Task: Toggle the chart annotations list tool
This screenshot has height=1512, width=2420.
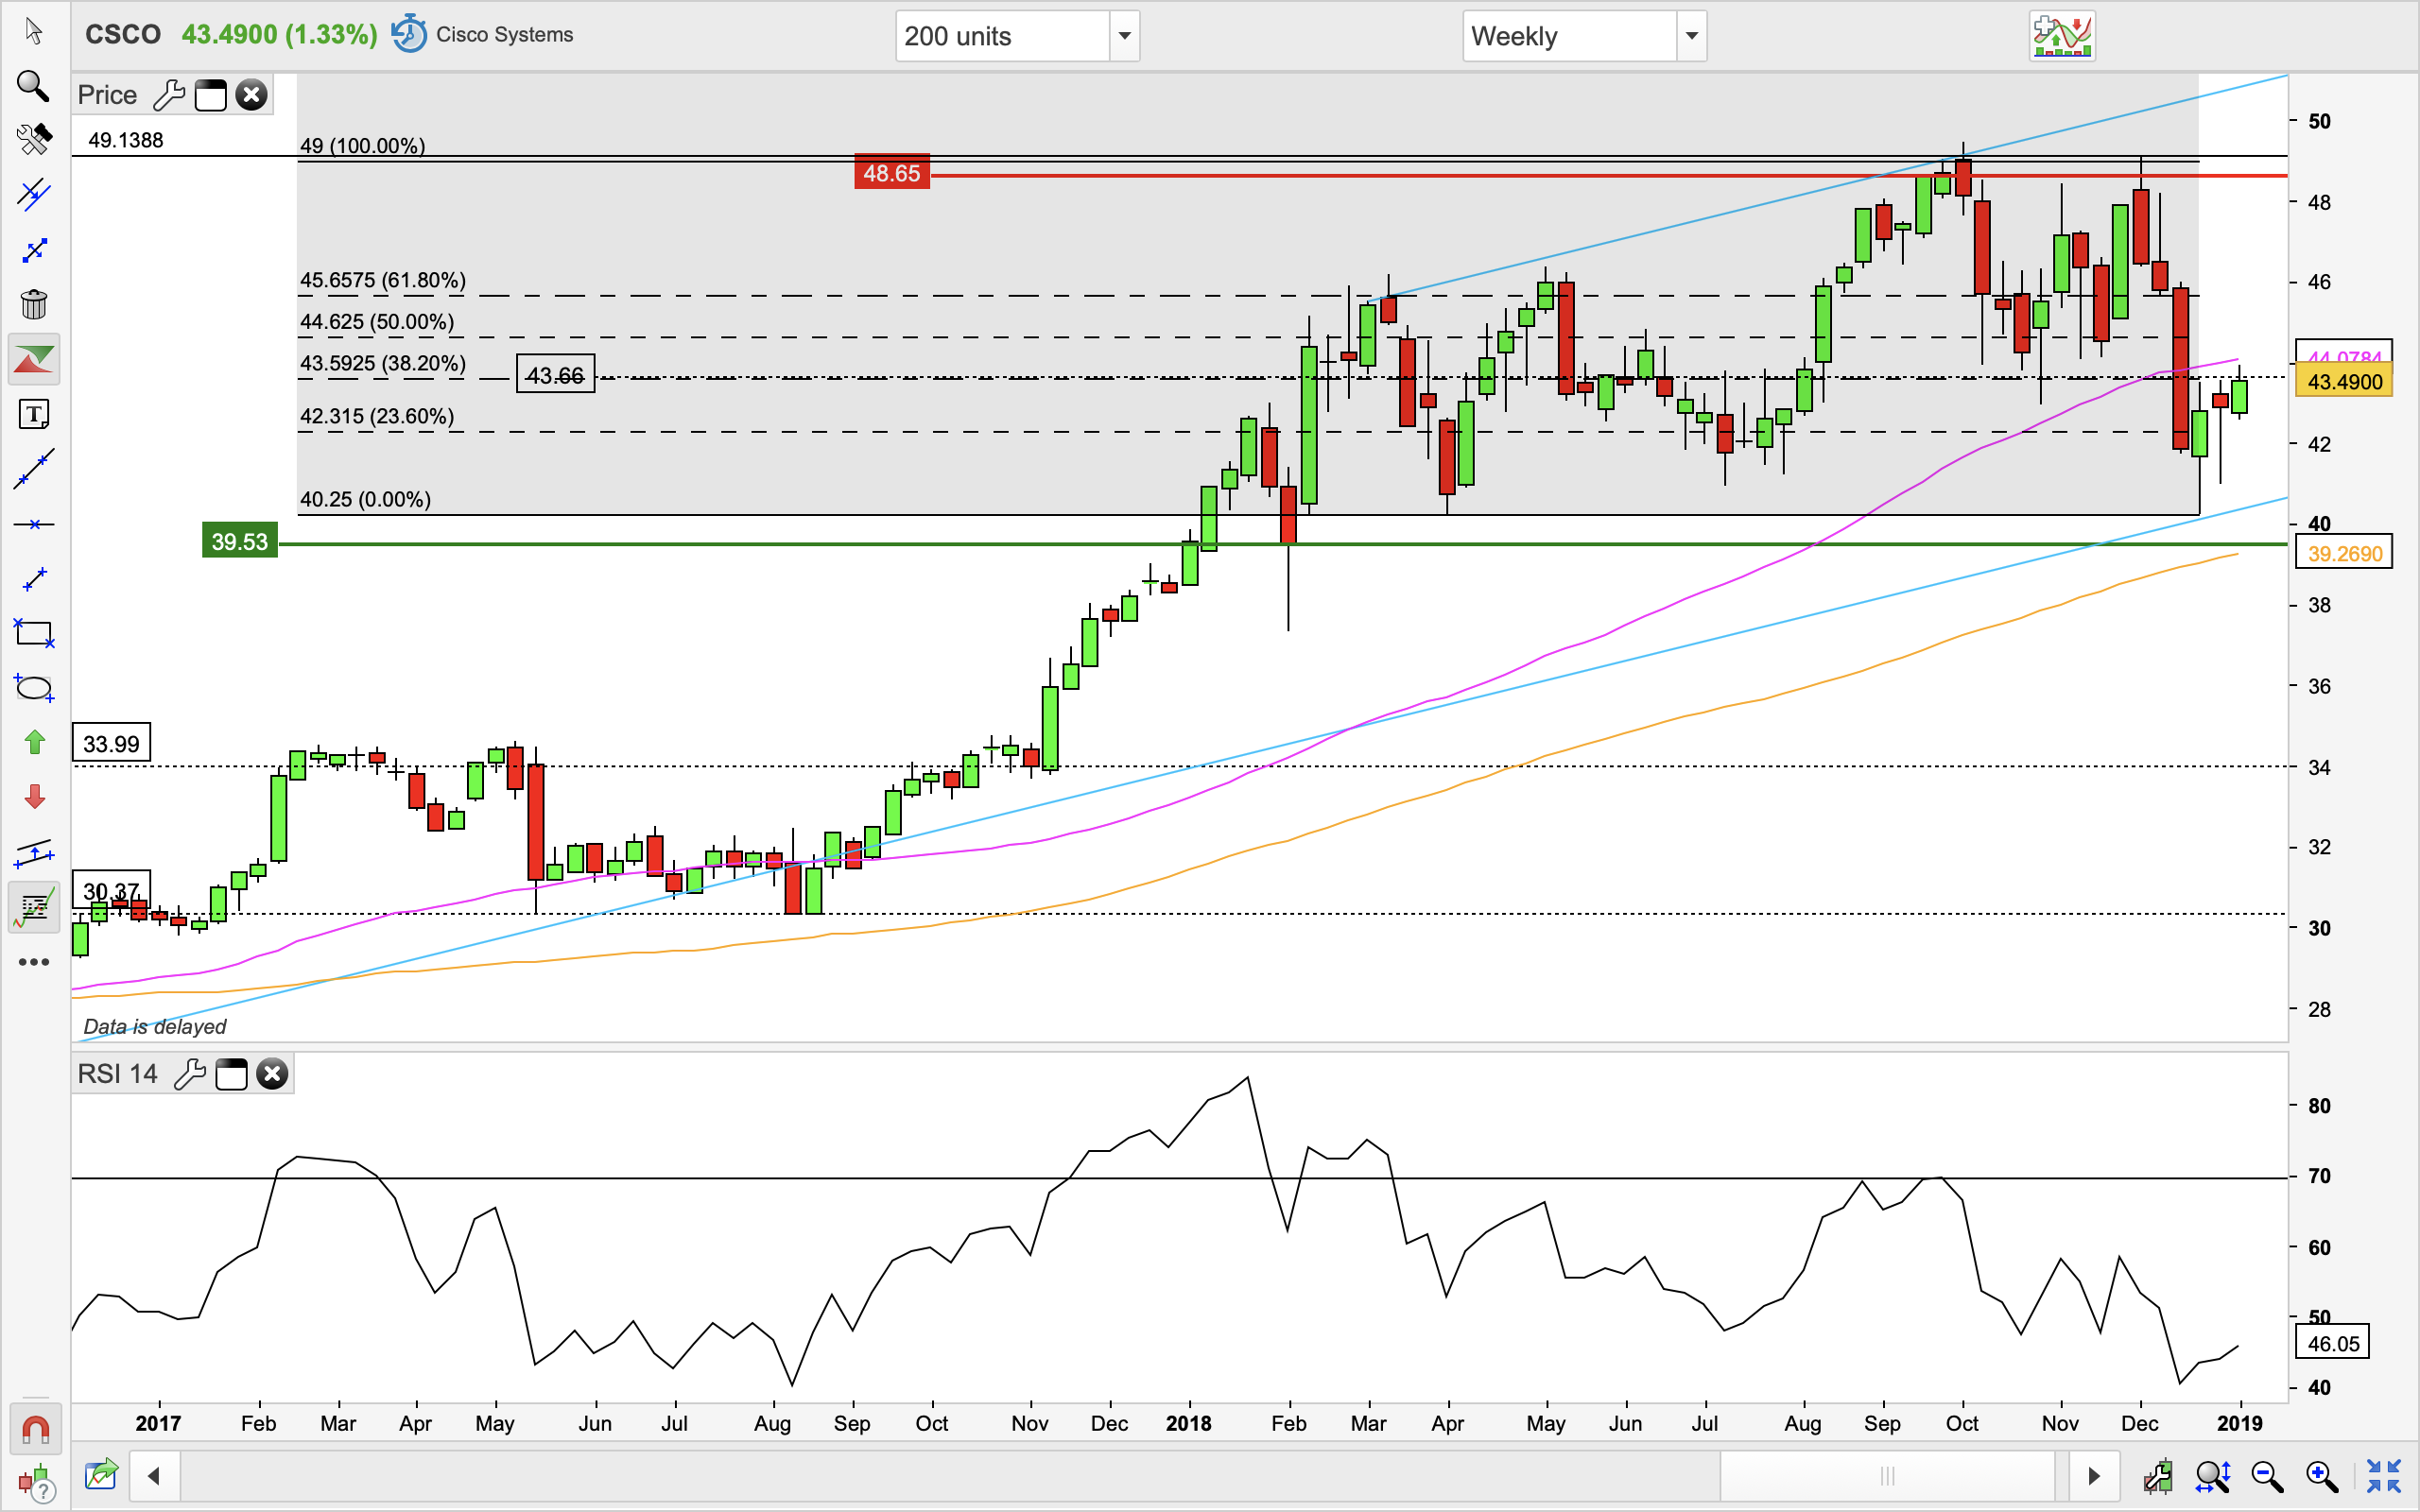Action: tap(34, 907)
